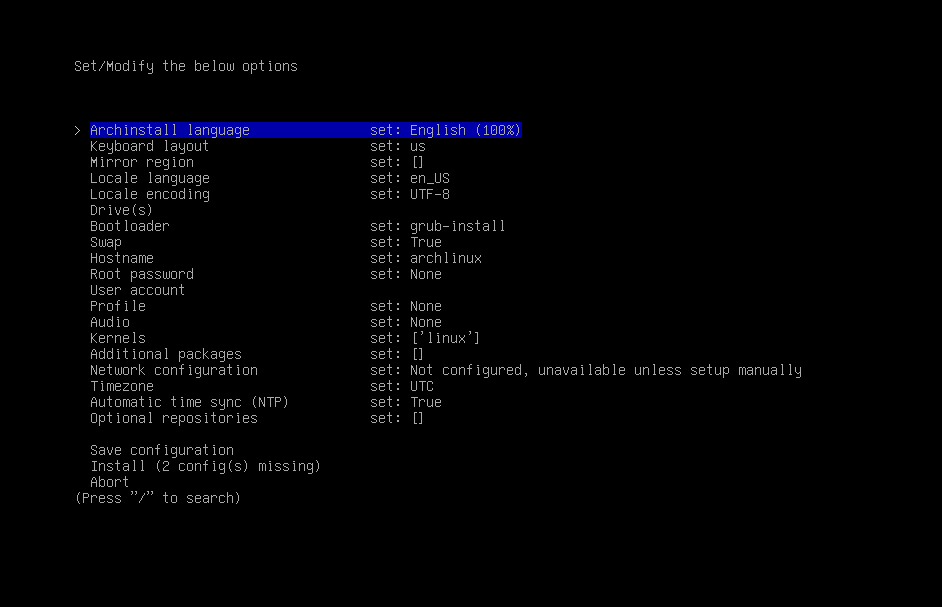
Task: Click Save configuration
Action: pyautogui.click(x=162, y=450)
